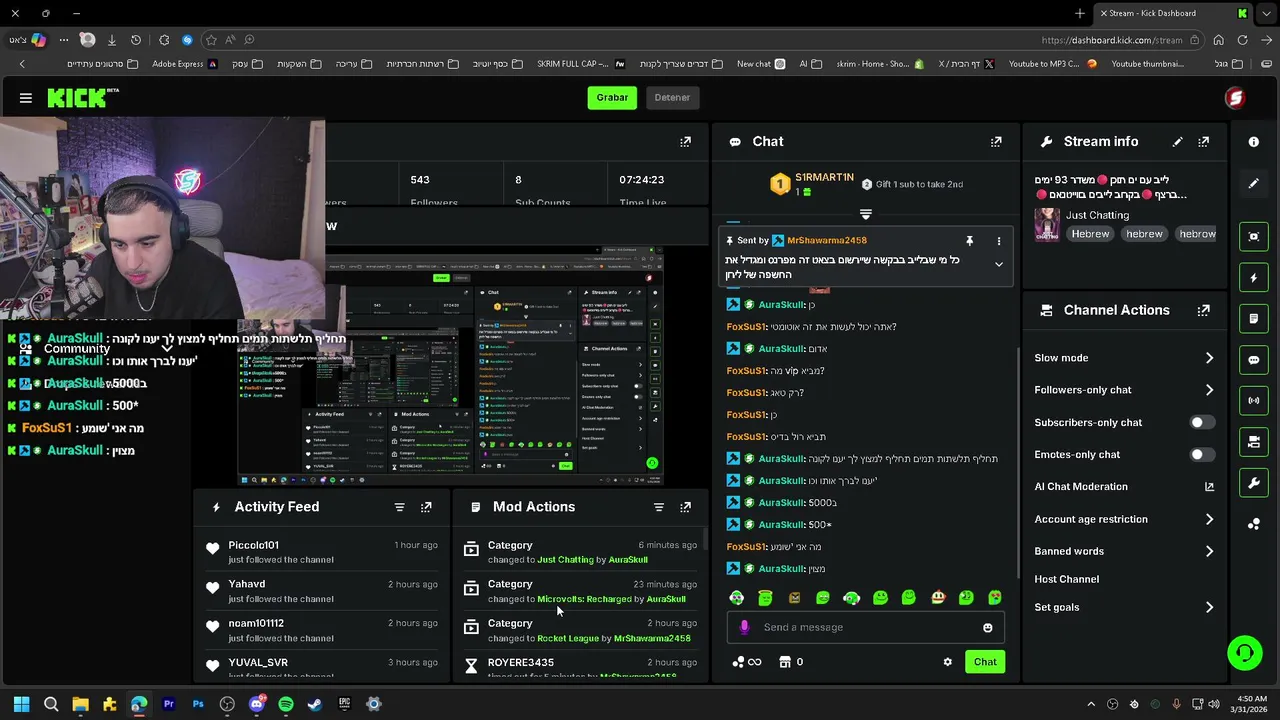Edit stream info with the pencil icon
The image size is (1280, 720).
coord(1177,142)
